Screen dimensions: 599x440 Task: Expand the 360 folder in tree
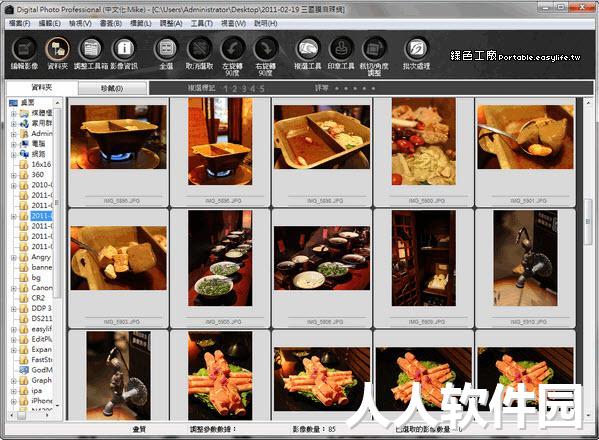13,175
